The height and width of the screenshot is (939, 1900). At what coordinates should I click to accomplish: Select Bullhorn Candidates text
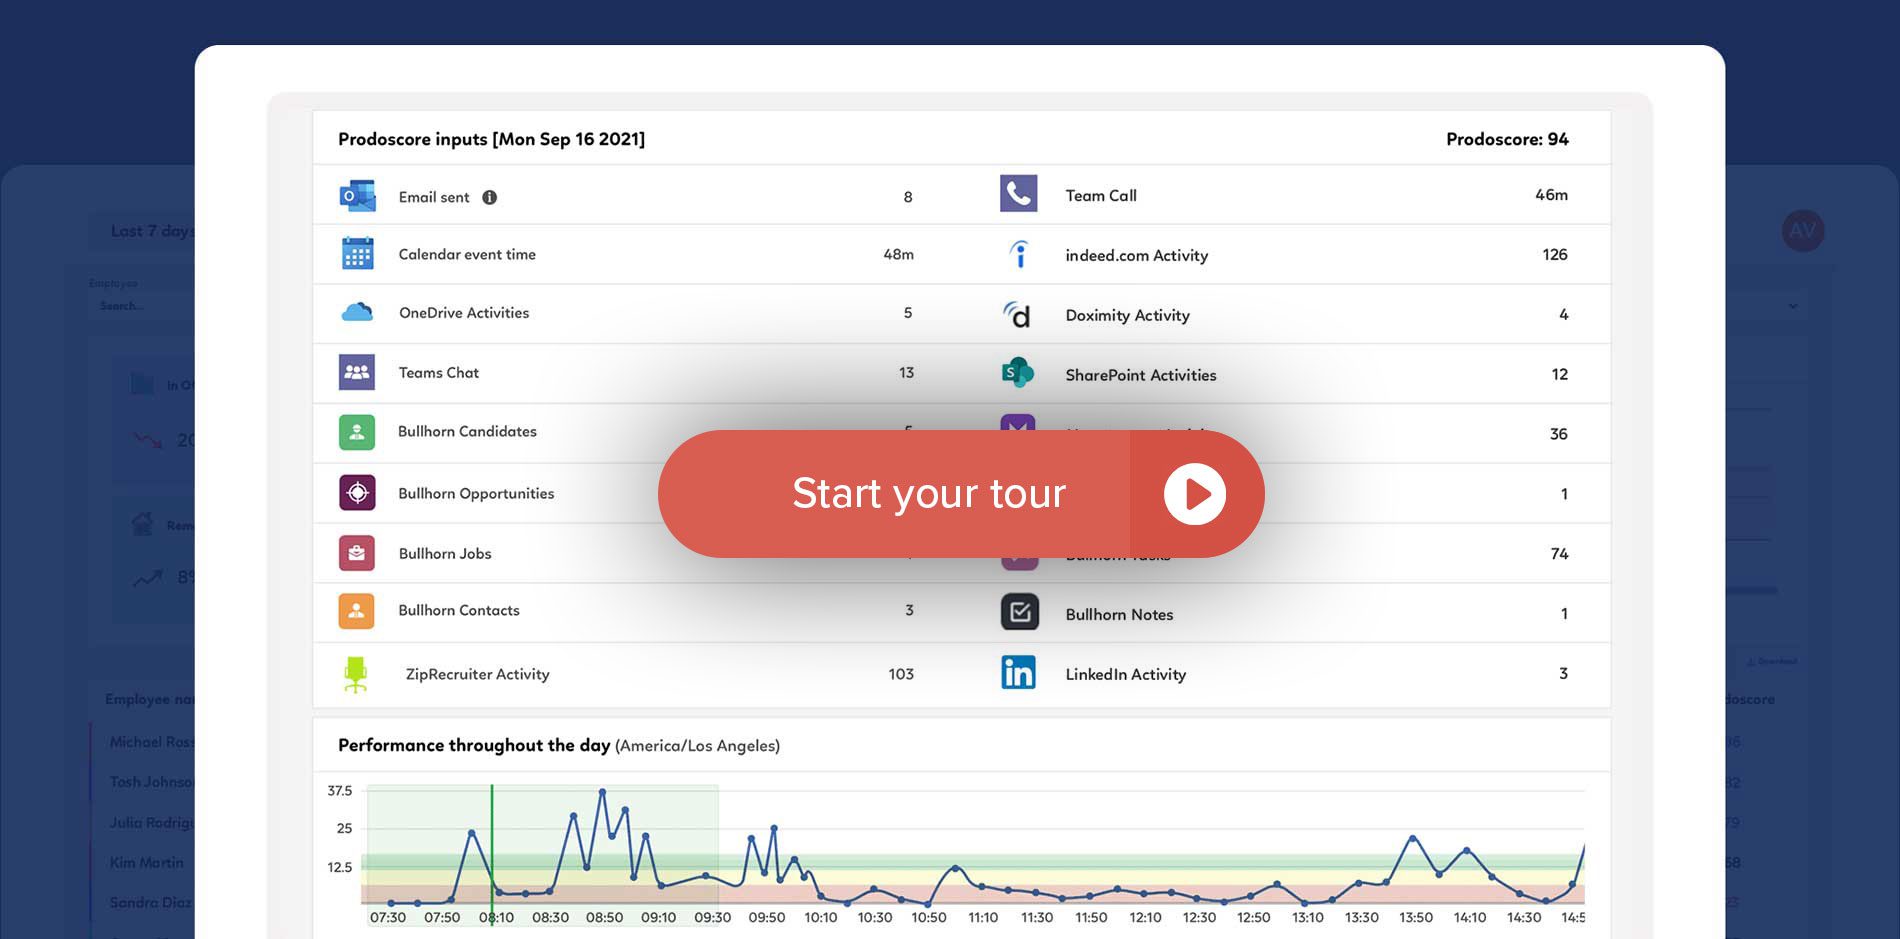pos(467,431)
